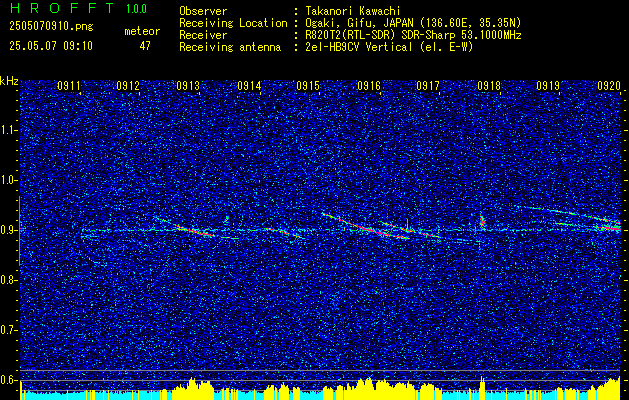Click the 0915 time marker
The height and width of the screenshot is (400, 629).
pos(308,86)
